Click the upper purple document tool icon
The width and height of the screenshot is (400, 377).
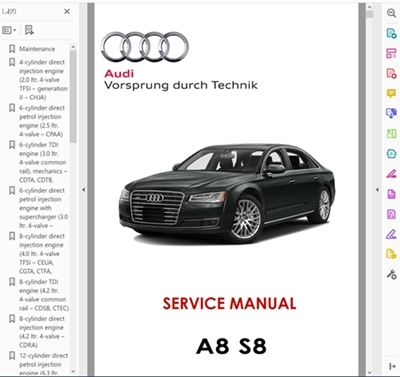pyautogui.click(x=391, y=194)
